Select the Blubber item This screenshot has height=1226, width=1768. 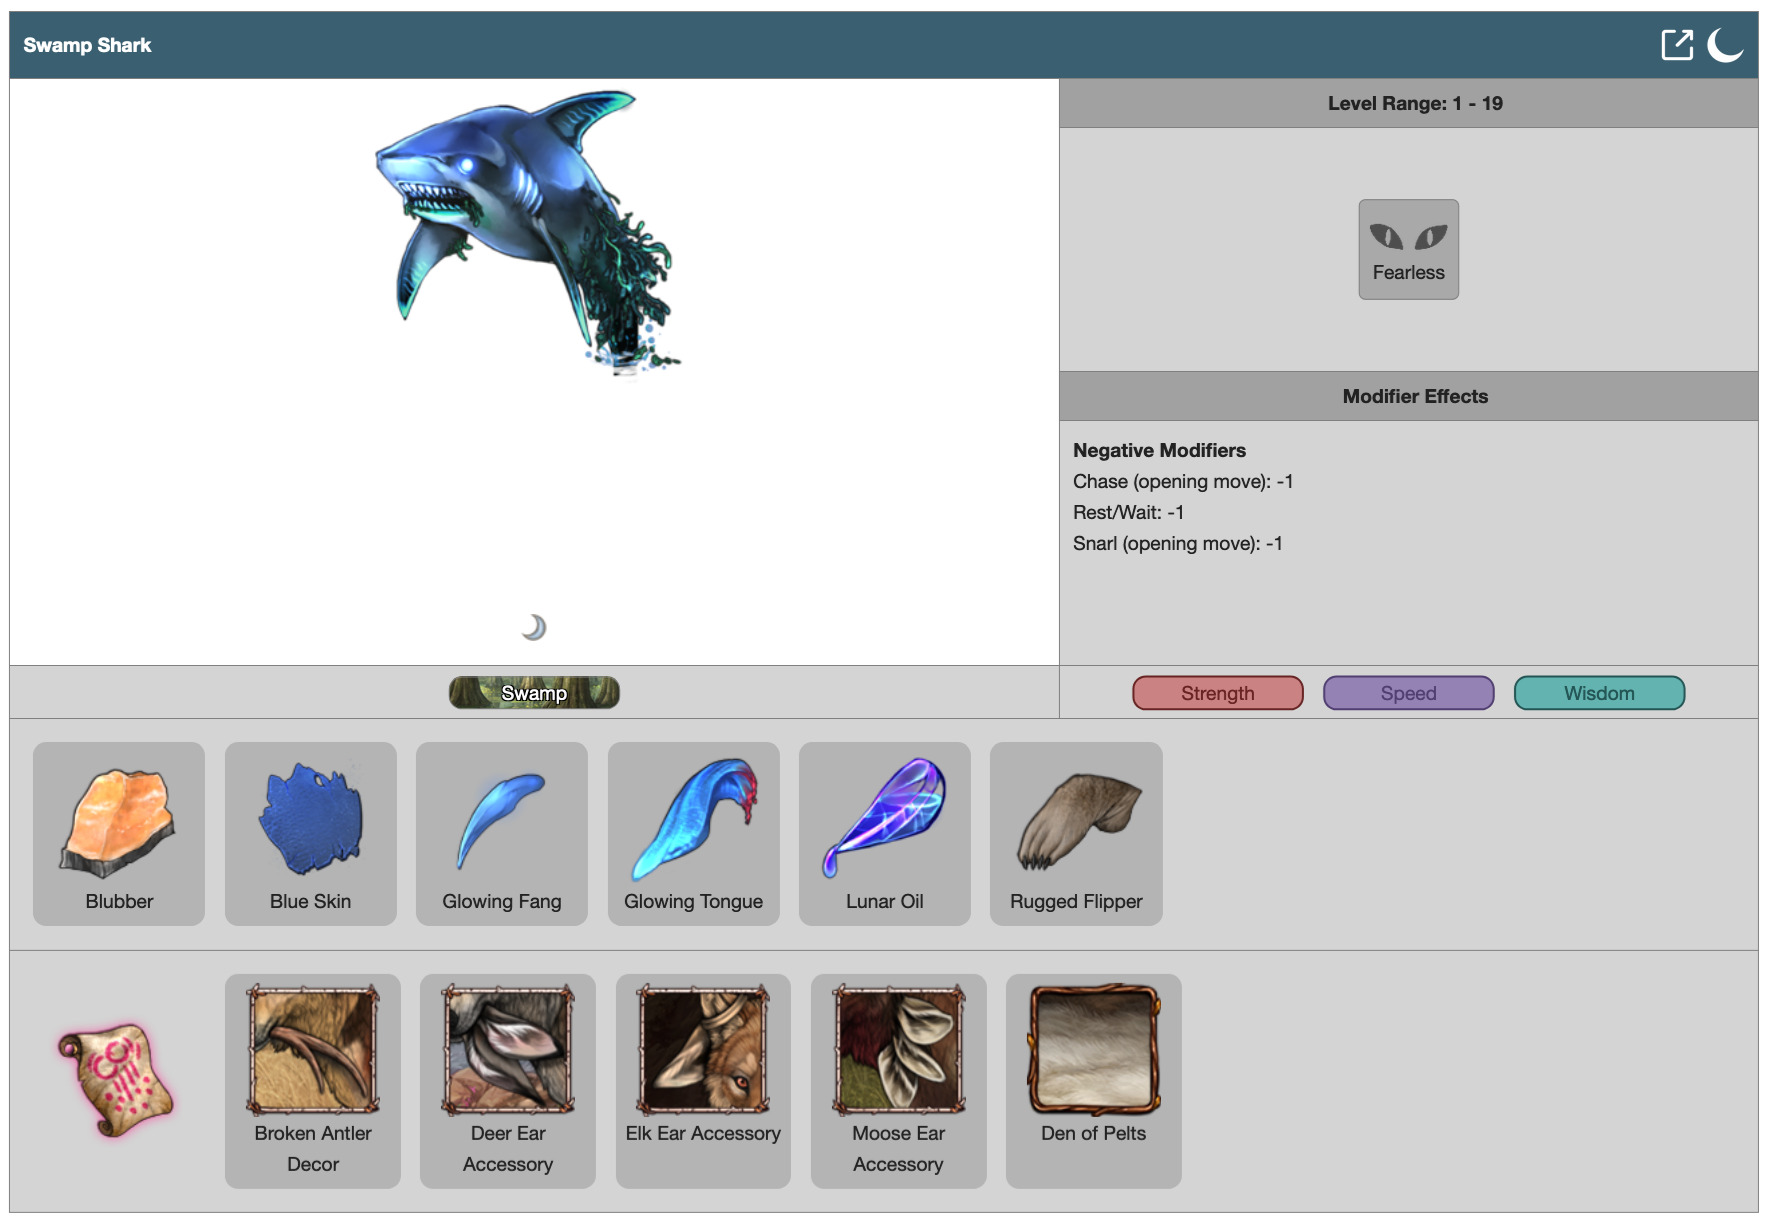tap(119, 833)
